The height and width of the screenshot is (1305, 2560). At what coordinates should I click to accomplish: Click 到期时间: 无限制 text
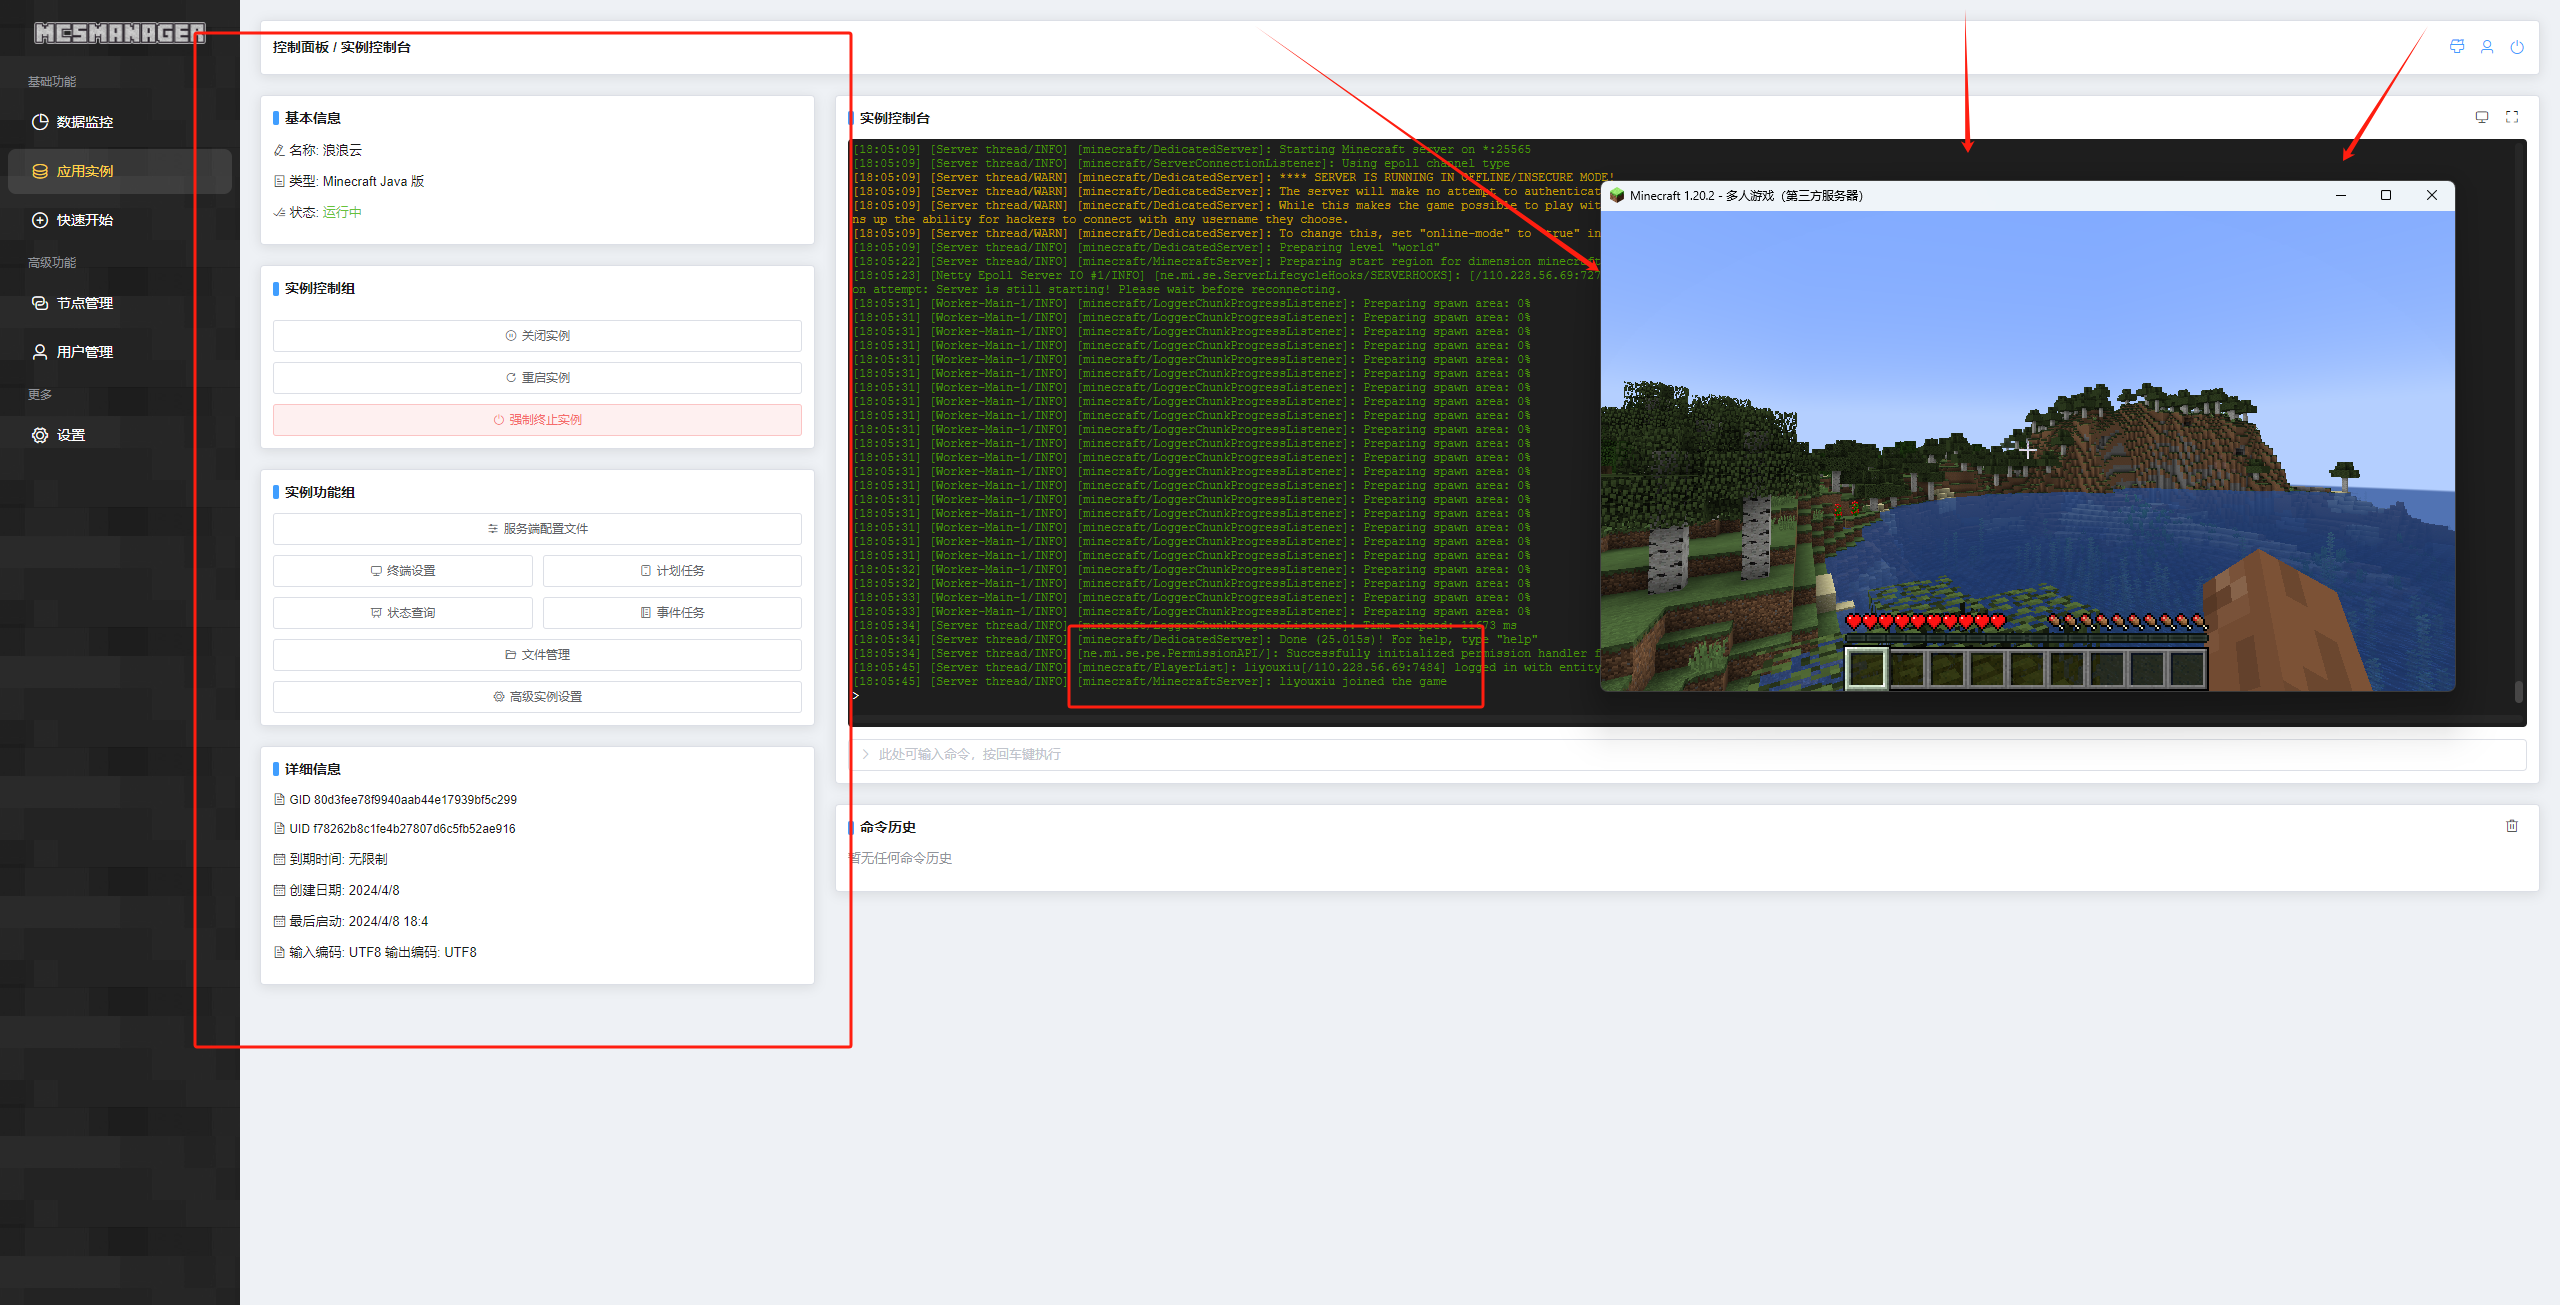point(338,859)
